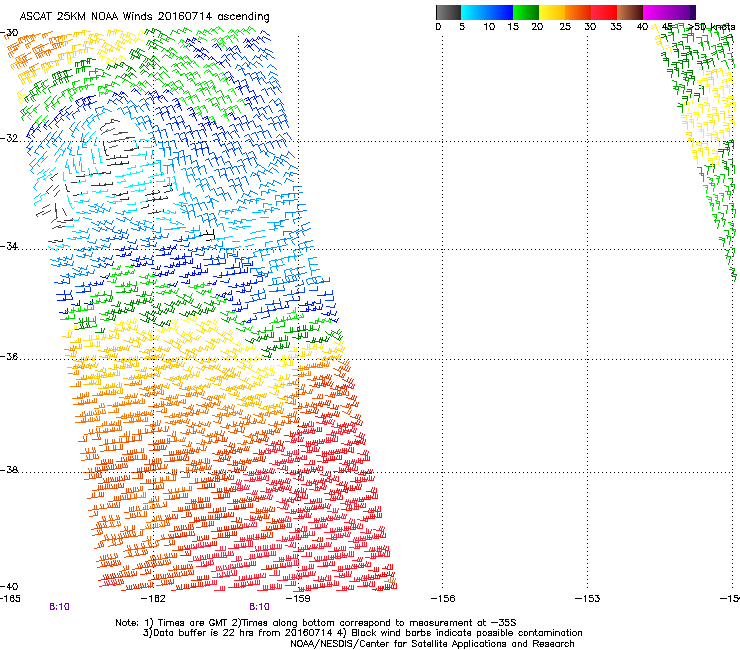Click the brown 35-40 knots legend color
Viewport: 740px width, 650px height.
click(x=630, y=12)
